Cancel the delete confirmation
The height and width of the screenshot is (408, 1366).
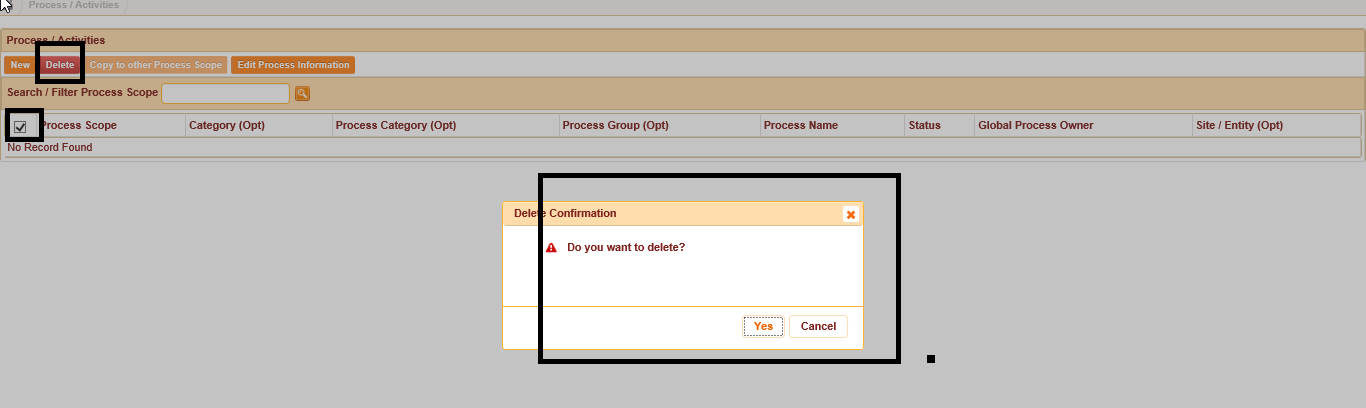coord(818,326)
